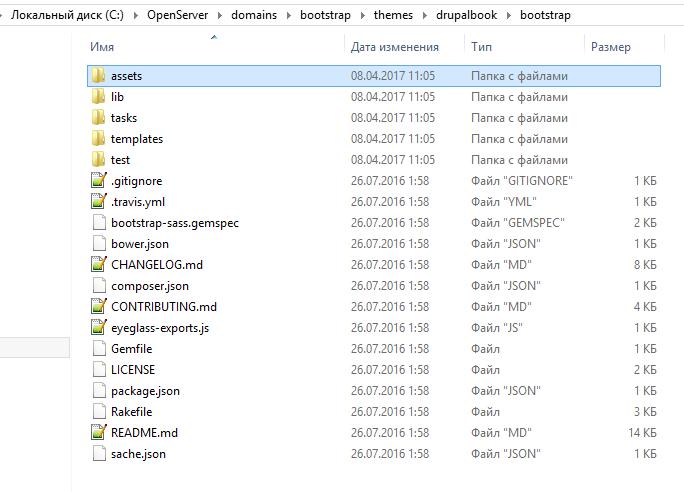
Task: Click the 8 КБ size of CHANGELOG.md
Action: pyautogui.click(x=645, y=264)
